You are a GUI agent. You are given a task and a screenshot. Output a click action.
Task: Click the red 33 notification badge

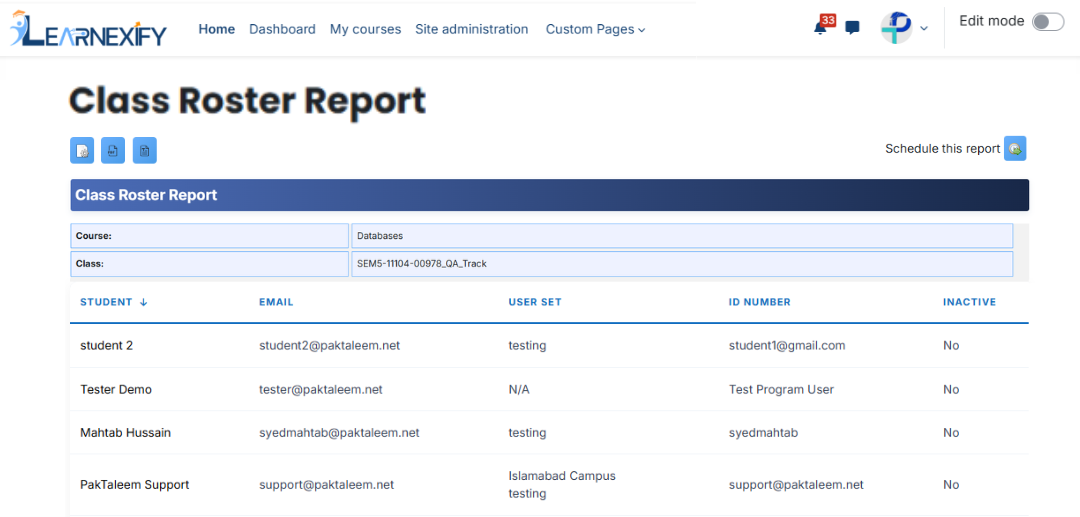click(828, 21)
